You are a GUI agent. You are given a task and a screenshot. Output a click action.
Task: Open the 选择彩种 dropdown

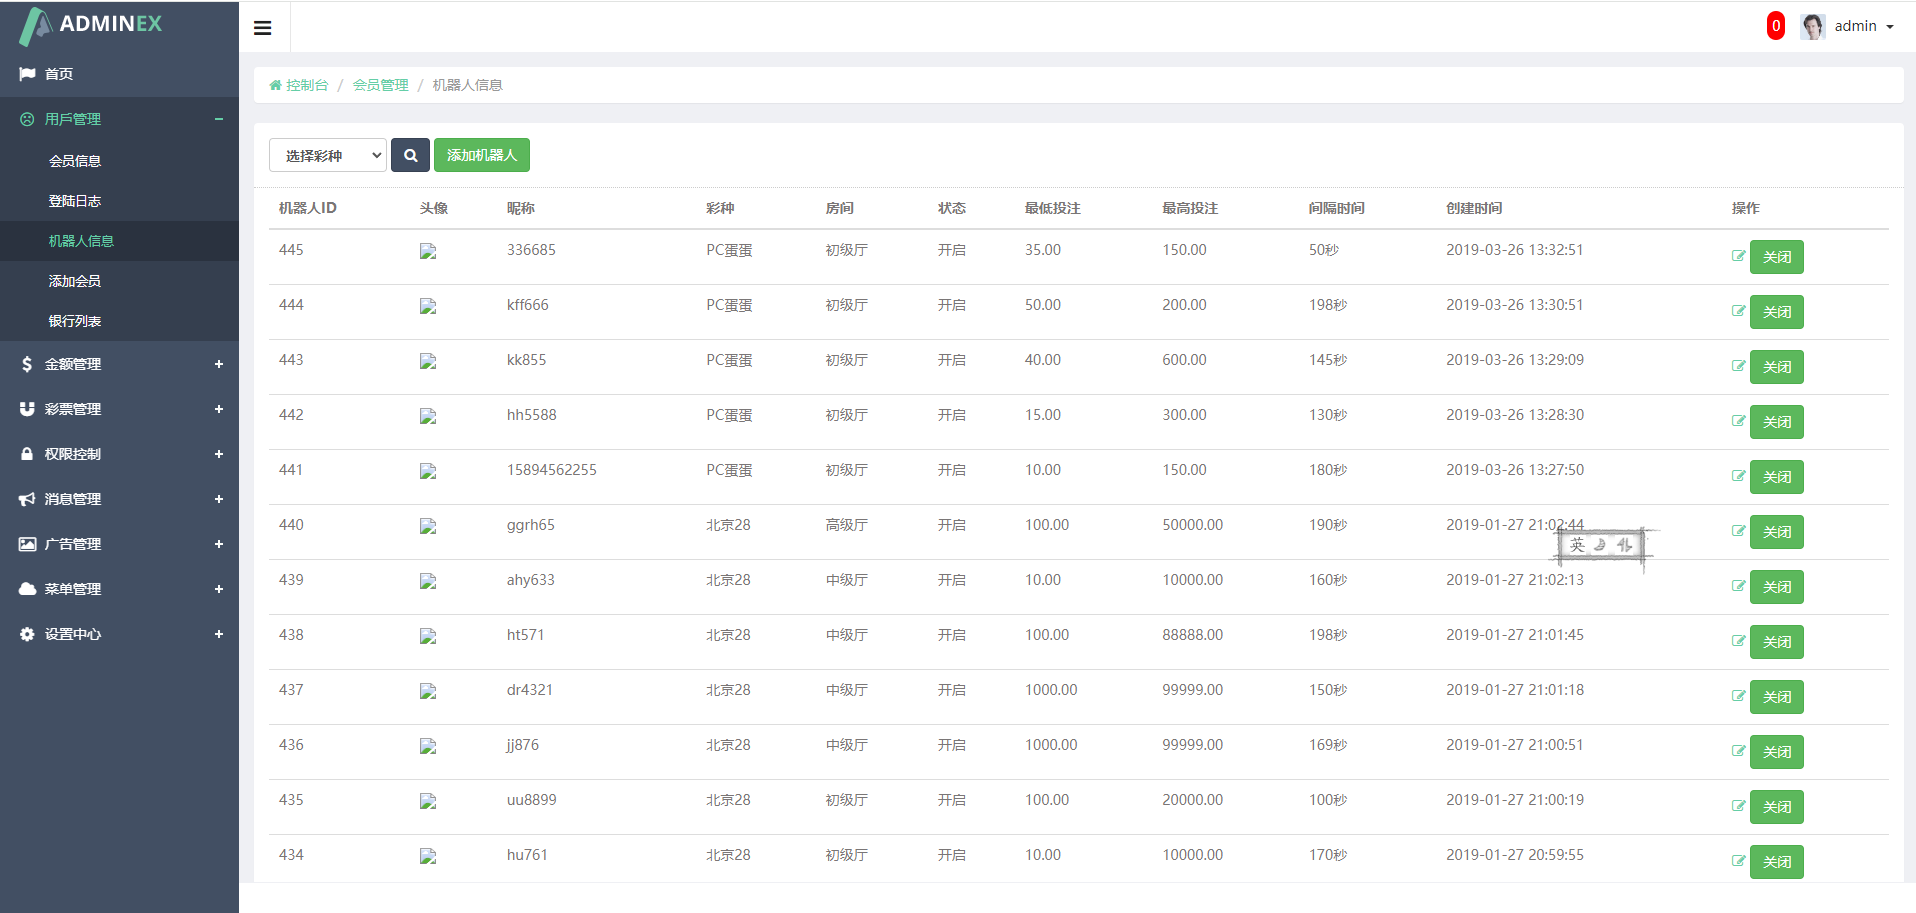click(x=327, y=155)
